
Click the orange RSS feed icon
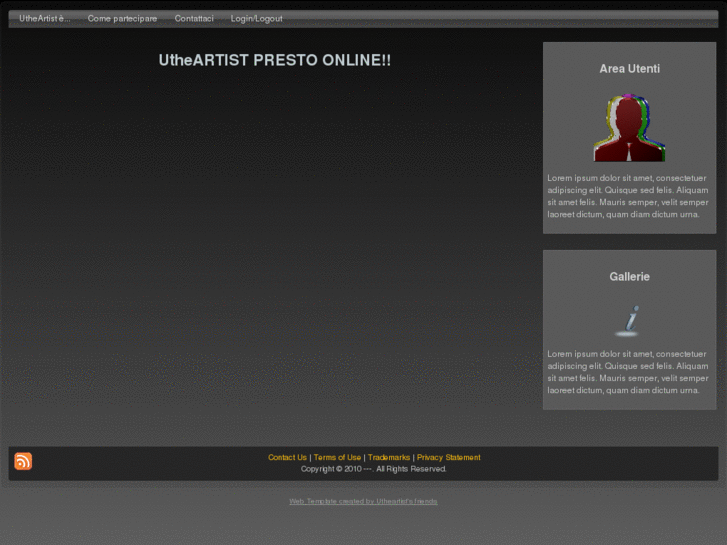tap(23, 461)
